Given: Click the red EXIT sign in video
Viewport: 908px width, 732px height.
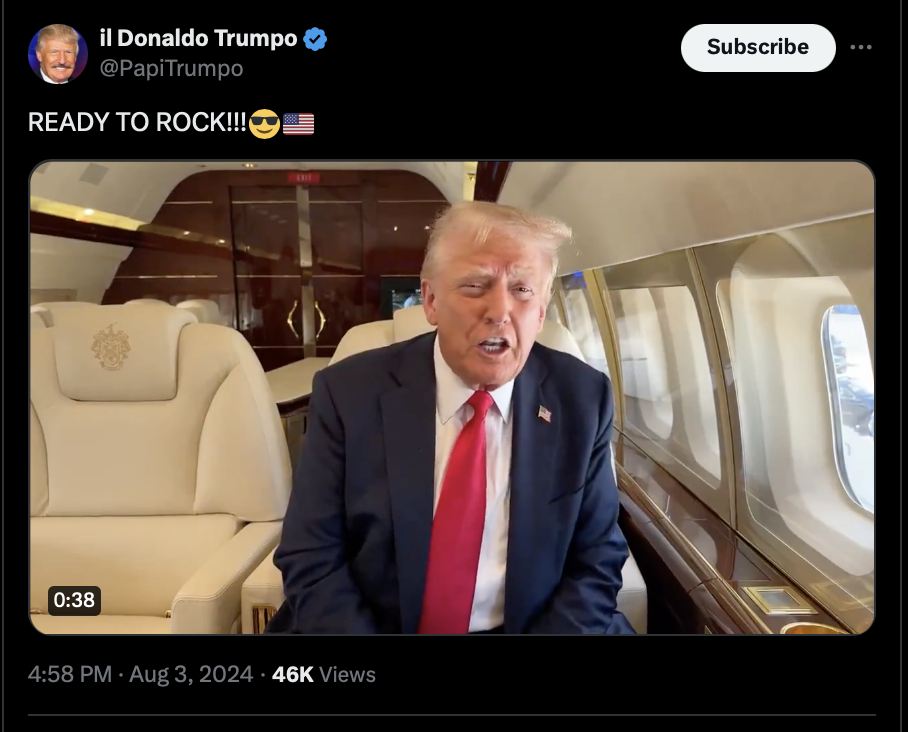Looking at the screenshot, I should click(303, 177).
